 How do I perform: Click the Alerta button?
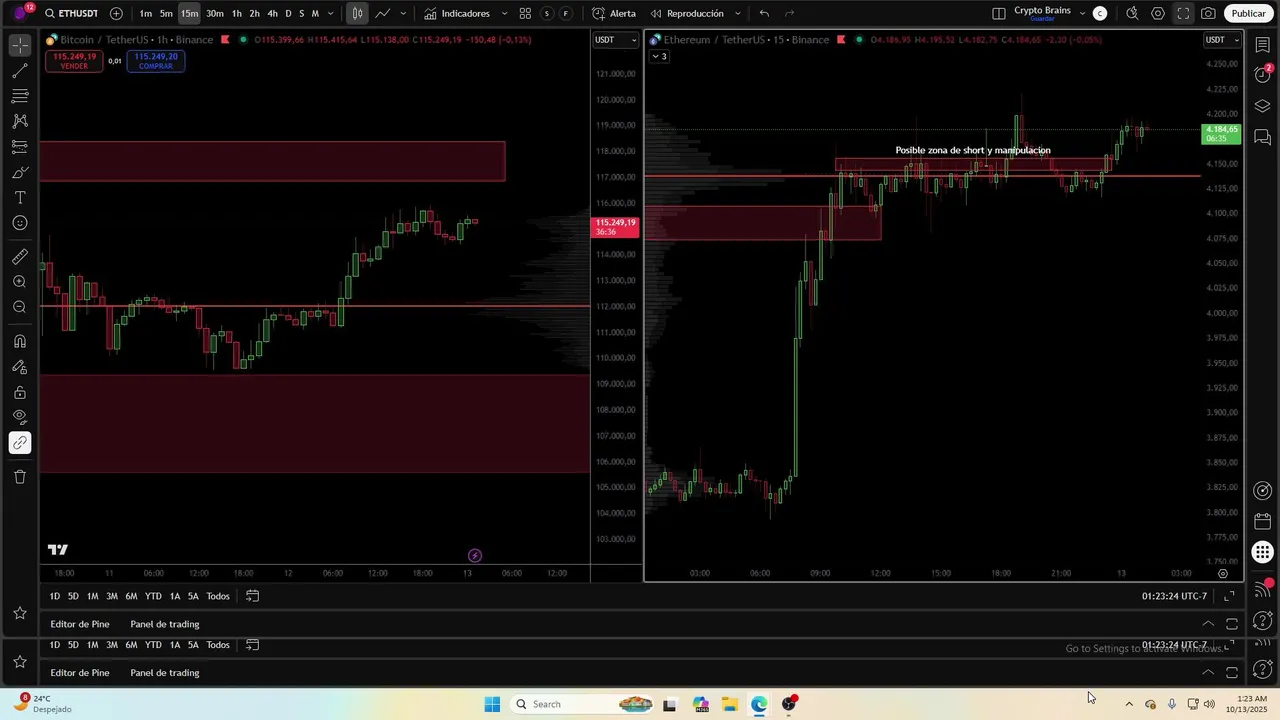pyautogui.click(x=613, y=13)
